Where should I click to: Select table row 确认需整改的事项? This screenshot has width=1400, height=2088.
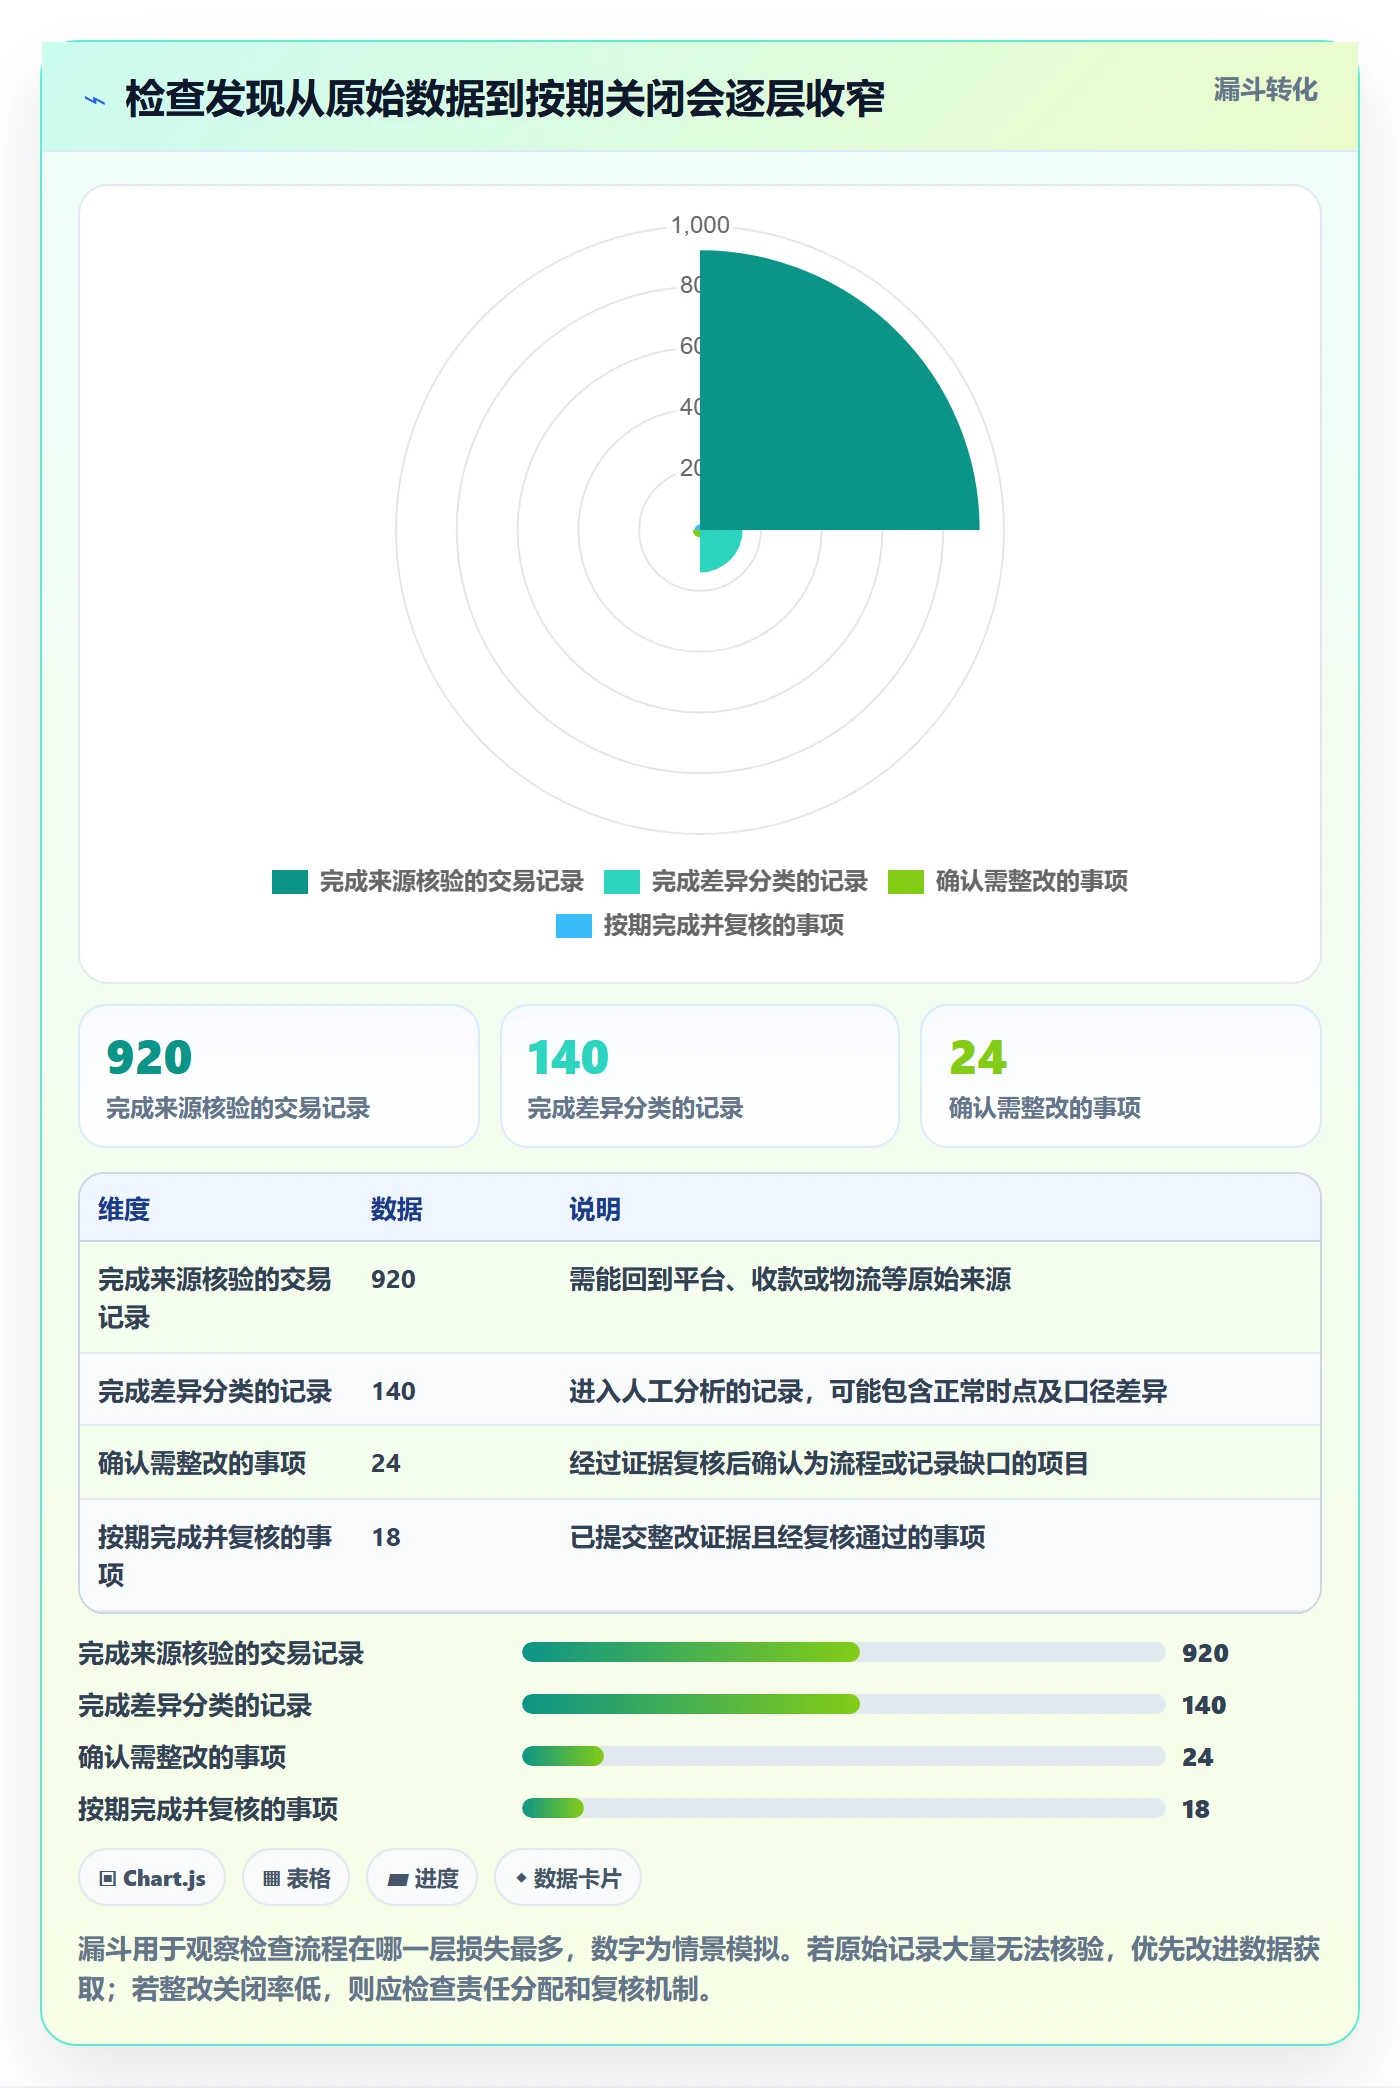[x=700, y=1463]
